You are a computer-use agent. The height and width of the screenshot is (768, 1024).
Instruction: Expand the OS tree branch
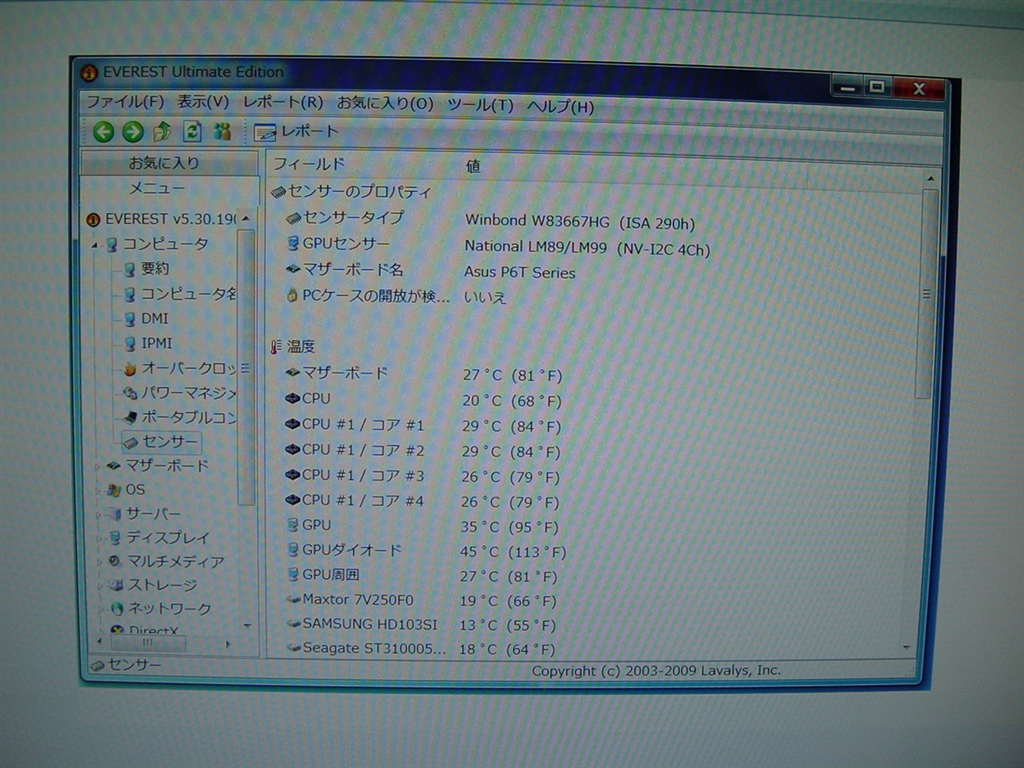(x=98, y=490)
